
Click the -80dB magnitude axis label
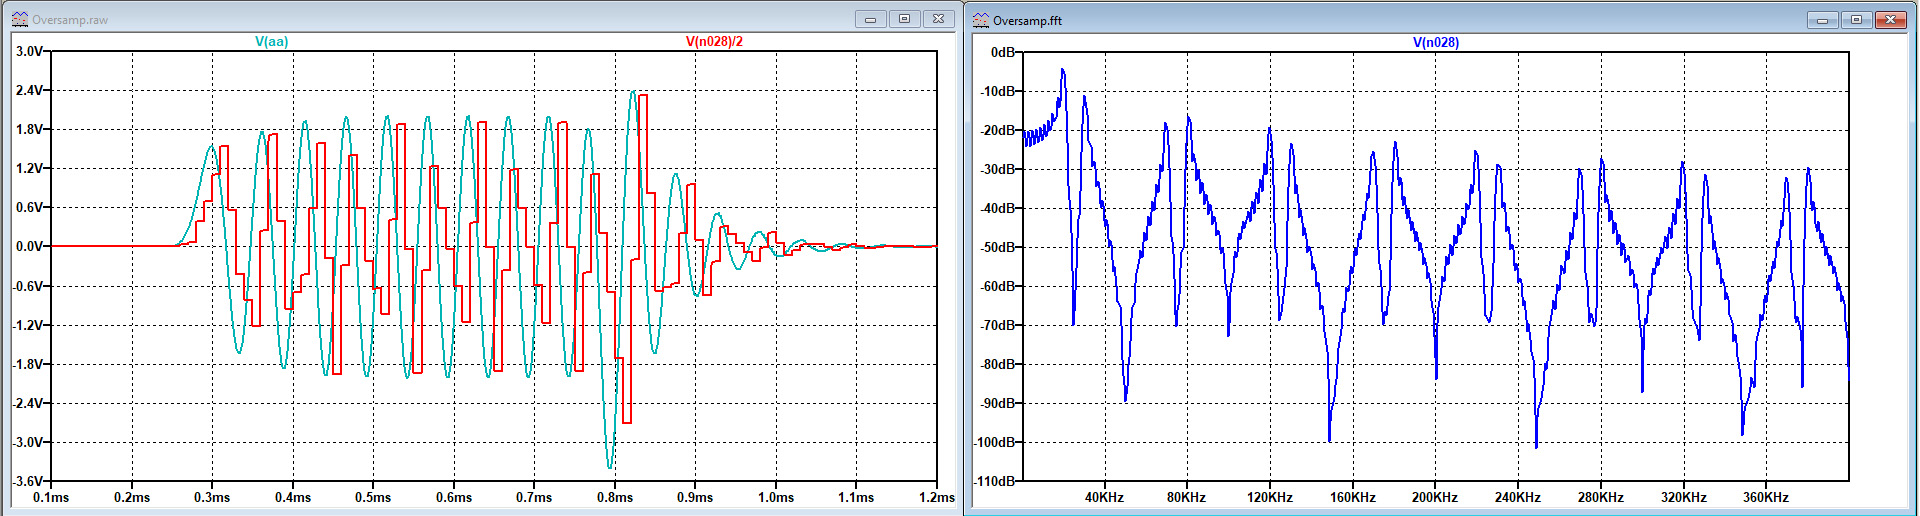click(998, 364)
